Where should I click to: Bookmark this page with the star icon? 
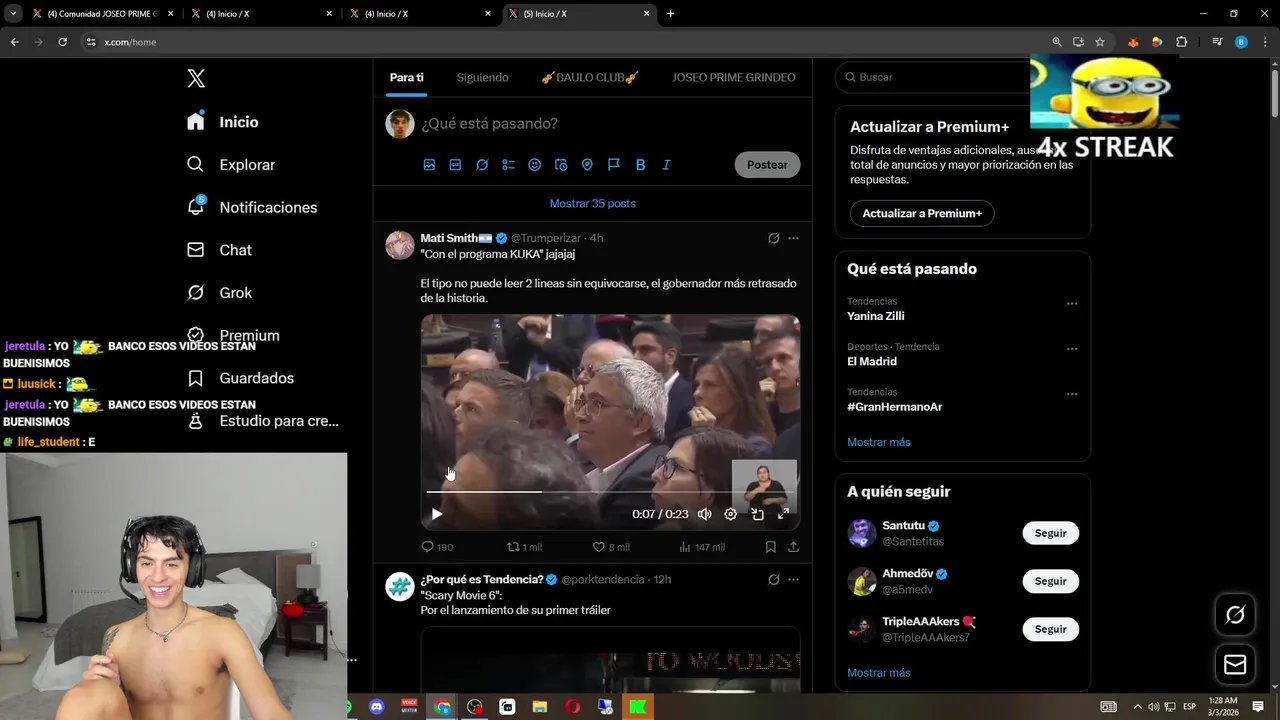click(x=1100, y=42)
